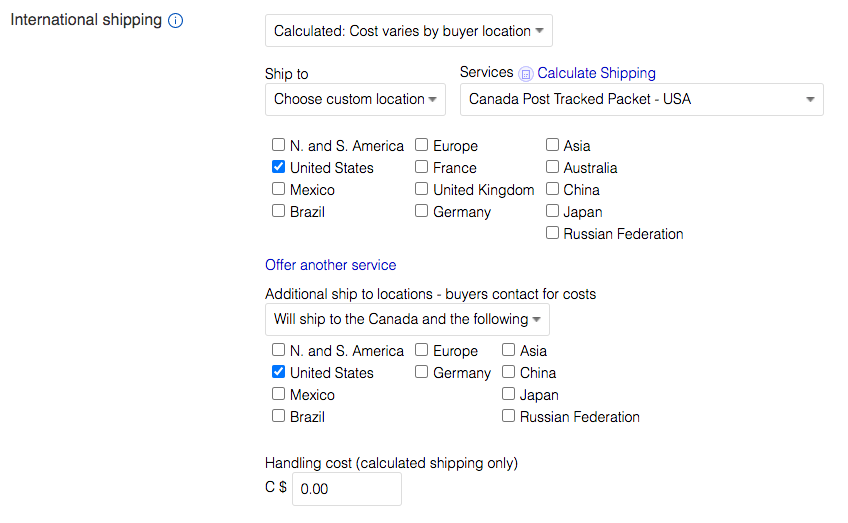
Task: Click the calculator icon beside Calculate Shipping
Action: 525,74
